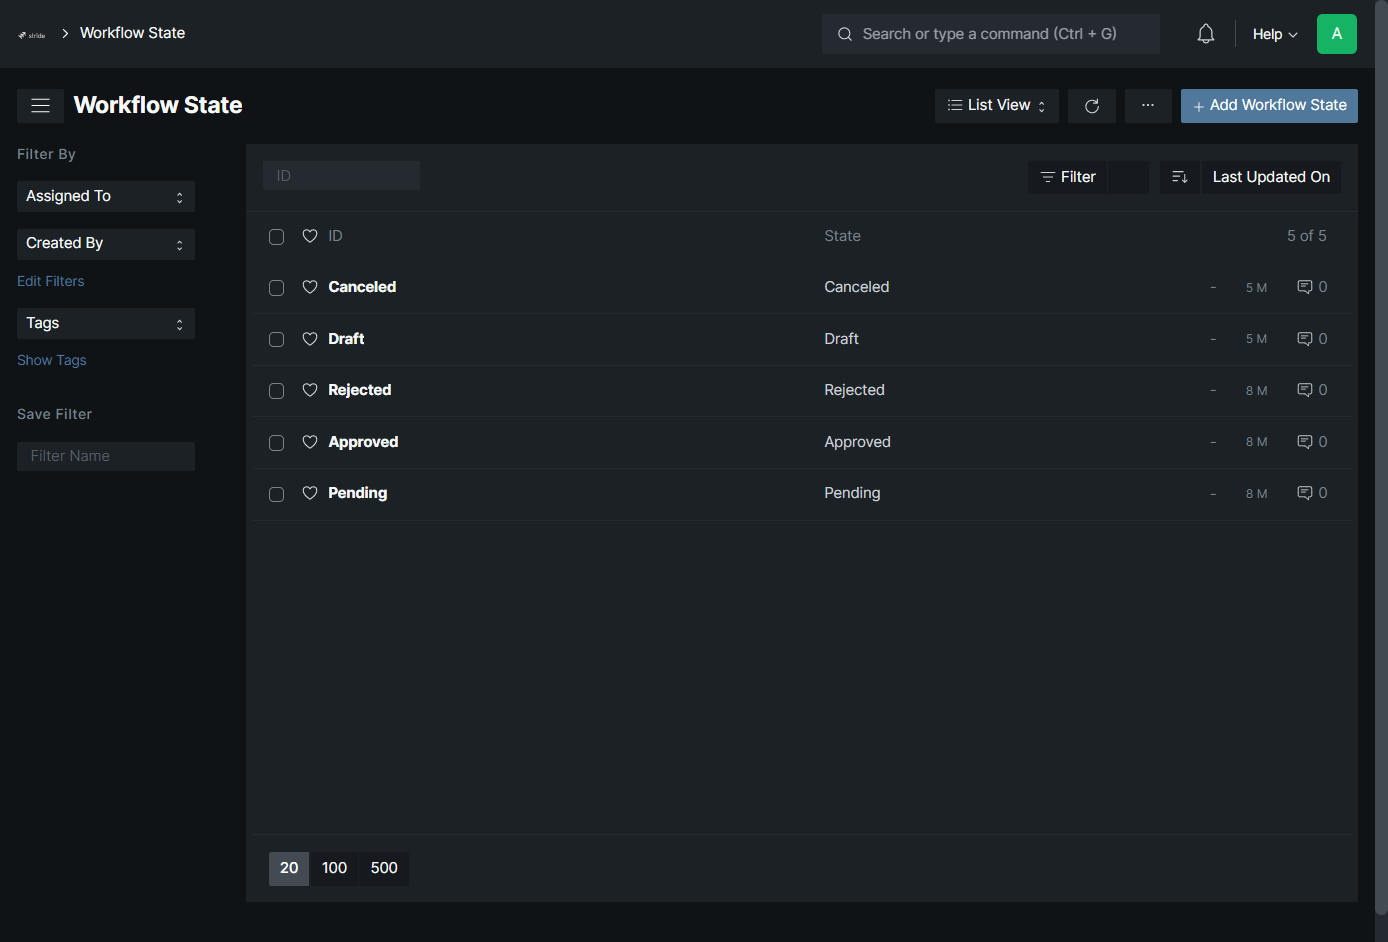Open the Created By filter dropdown
The image size is (1388, 942).
tap(106, 244)
